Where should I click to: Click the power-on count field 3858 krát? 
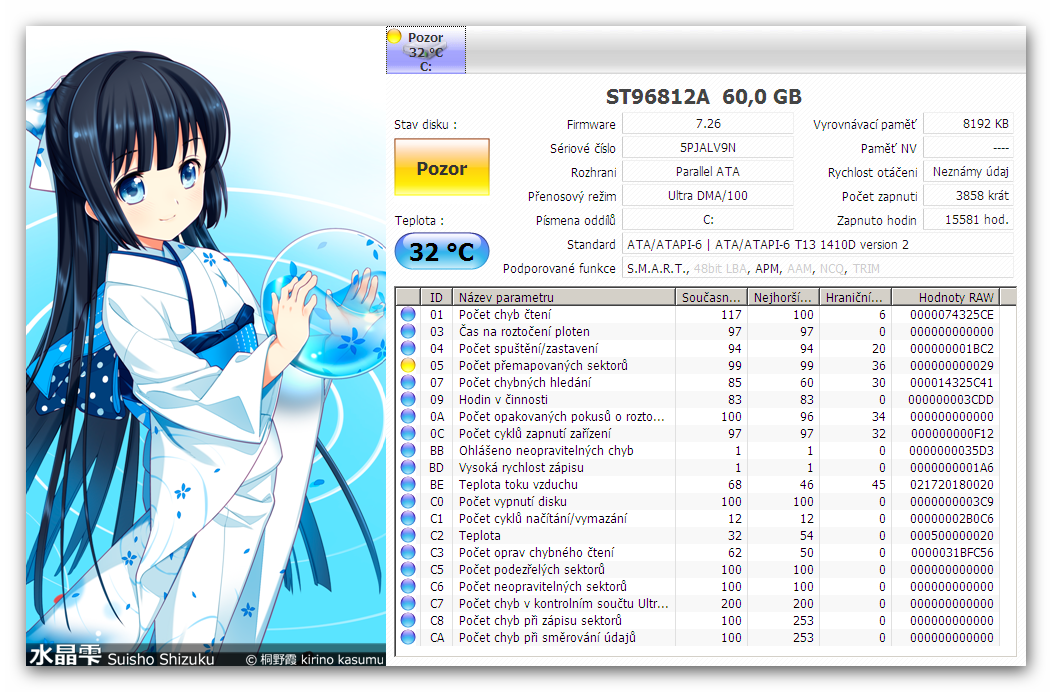[968, 195]
